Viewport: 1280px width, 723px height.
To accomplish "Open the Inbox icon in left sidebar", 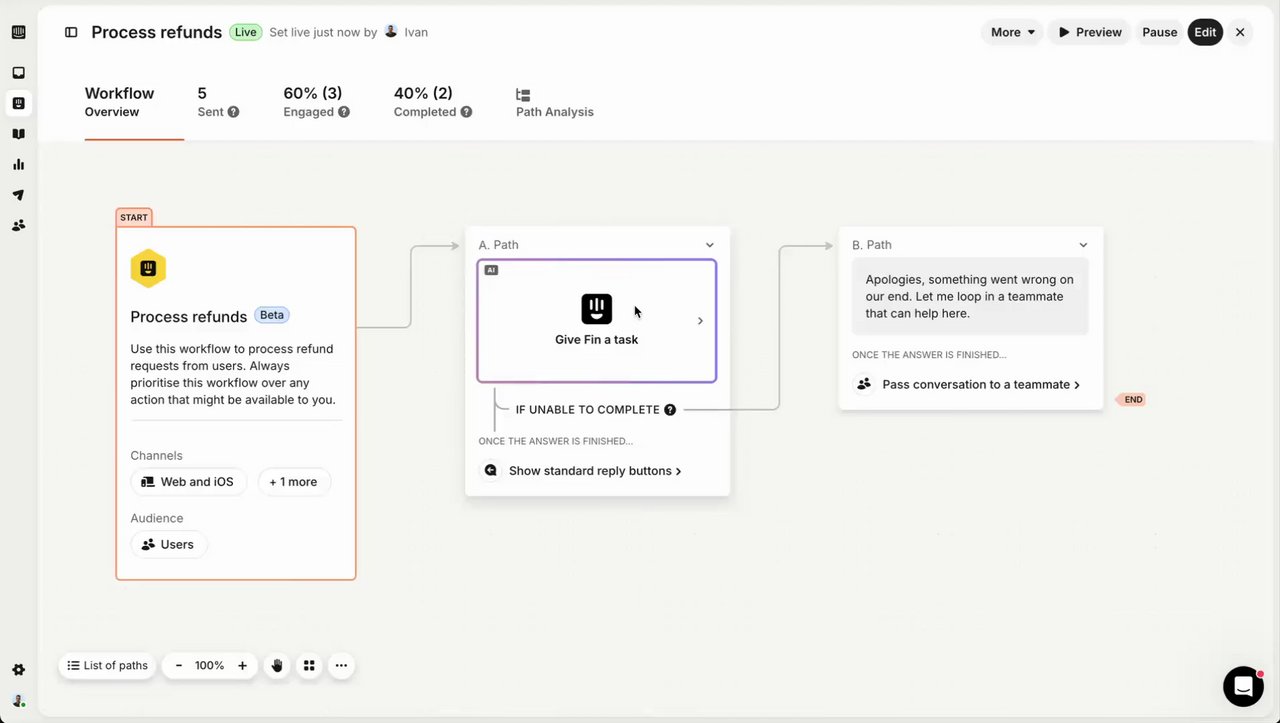I will tap(18, 73).
